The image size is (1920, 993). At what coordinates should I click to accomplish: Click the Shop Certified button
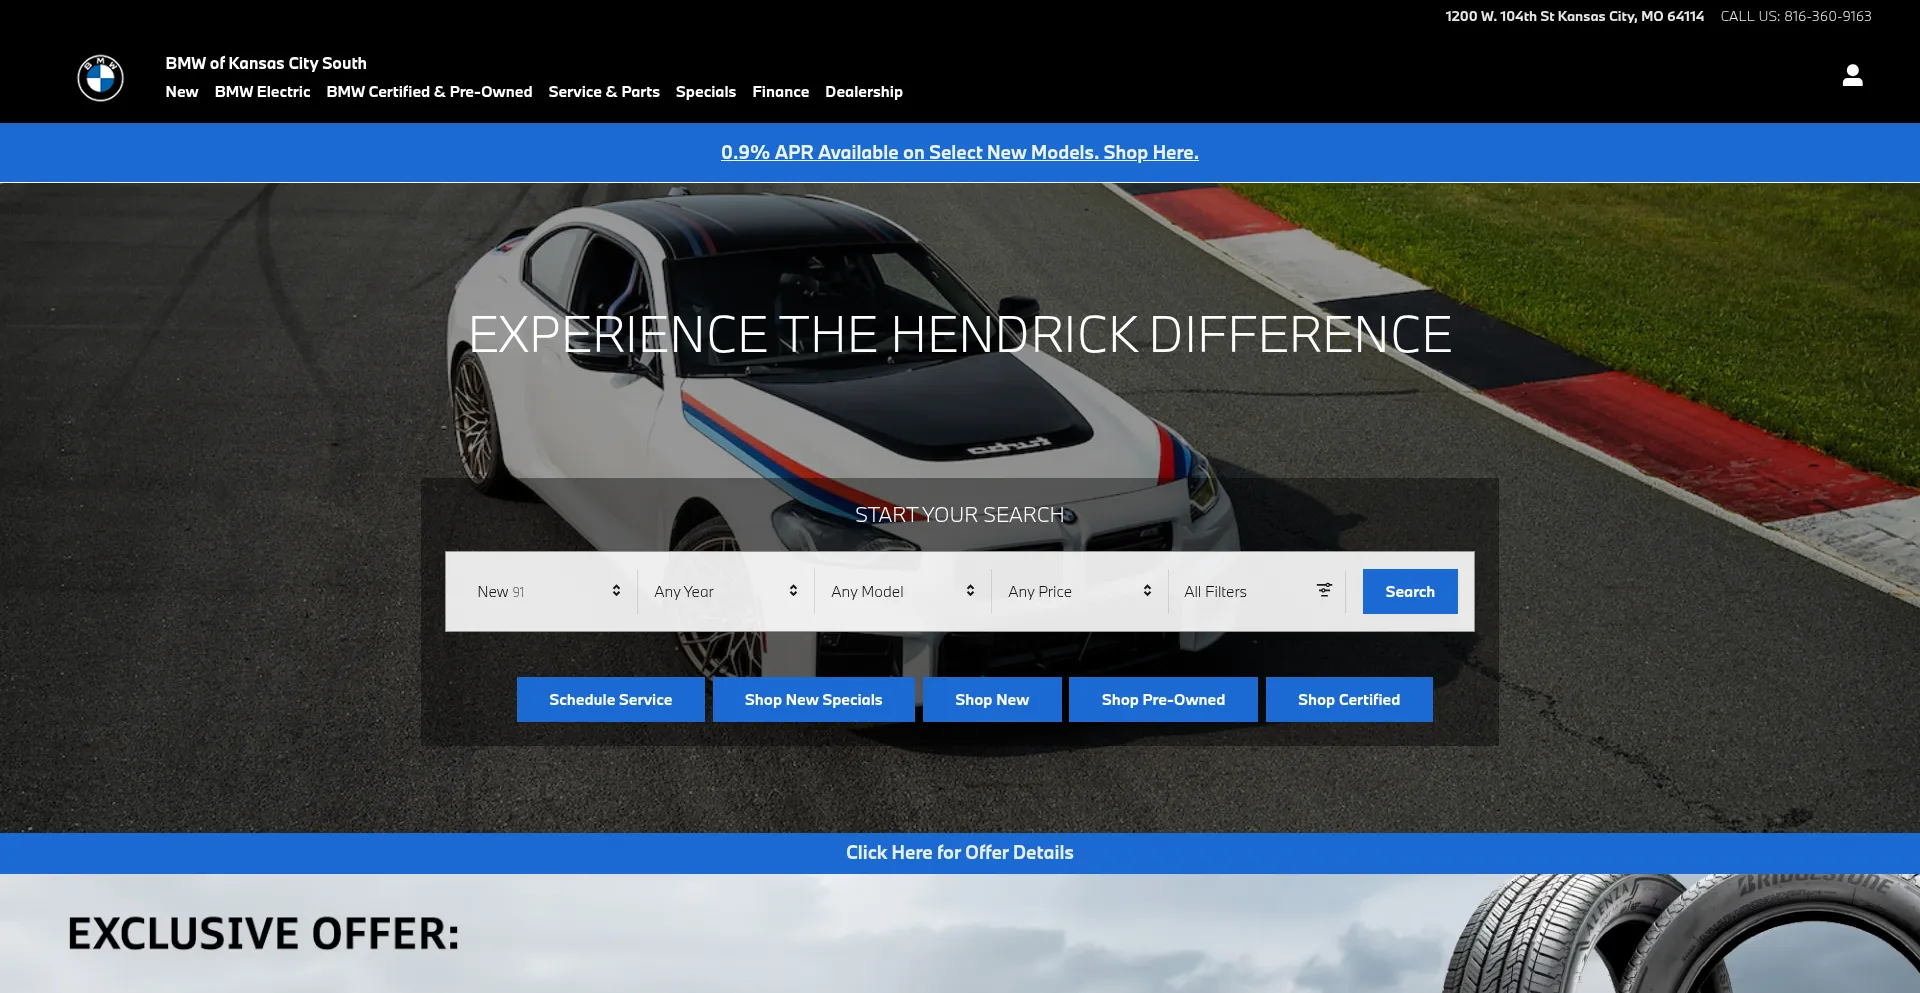pyautogui.click(x=1349, y=699)
